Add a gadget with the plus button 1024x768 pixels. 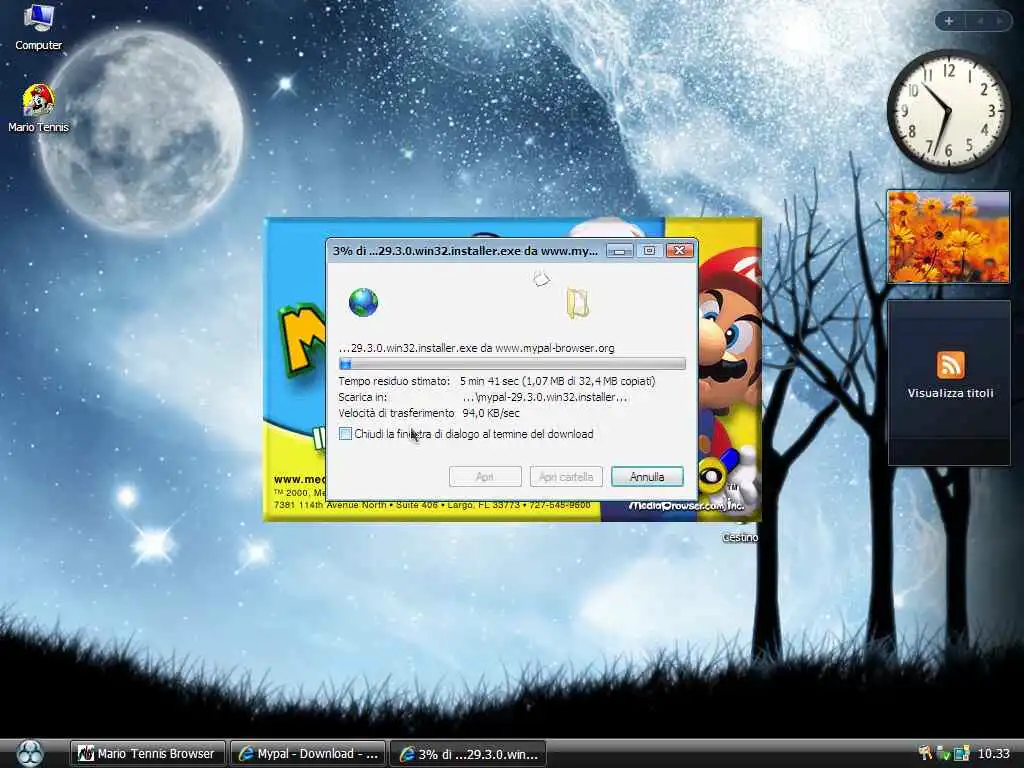[x=949, y=21]
